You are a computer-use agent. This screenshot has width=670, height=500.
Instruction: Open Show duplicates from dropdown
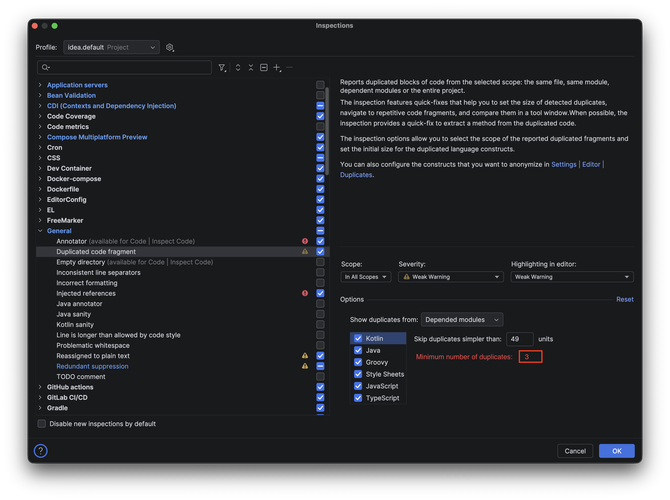pos(461,320)
